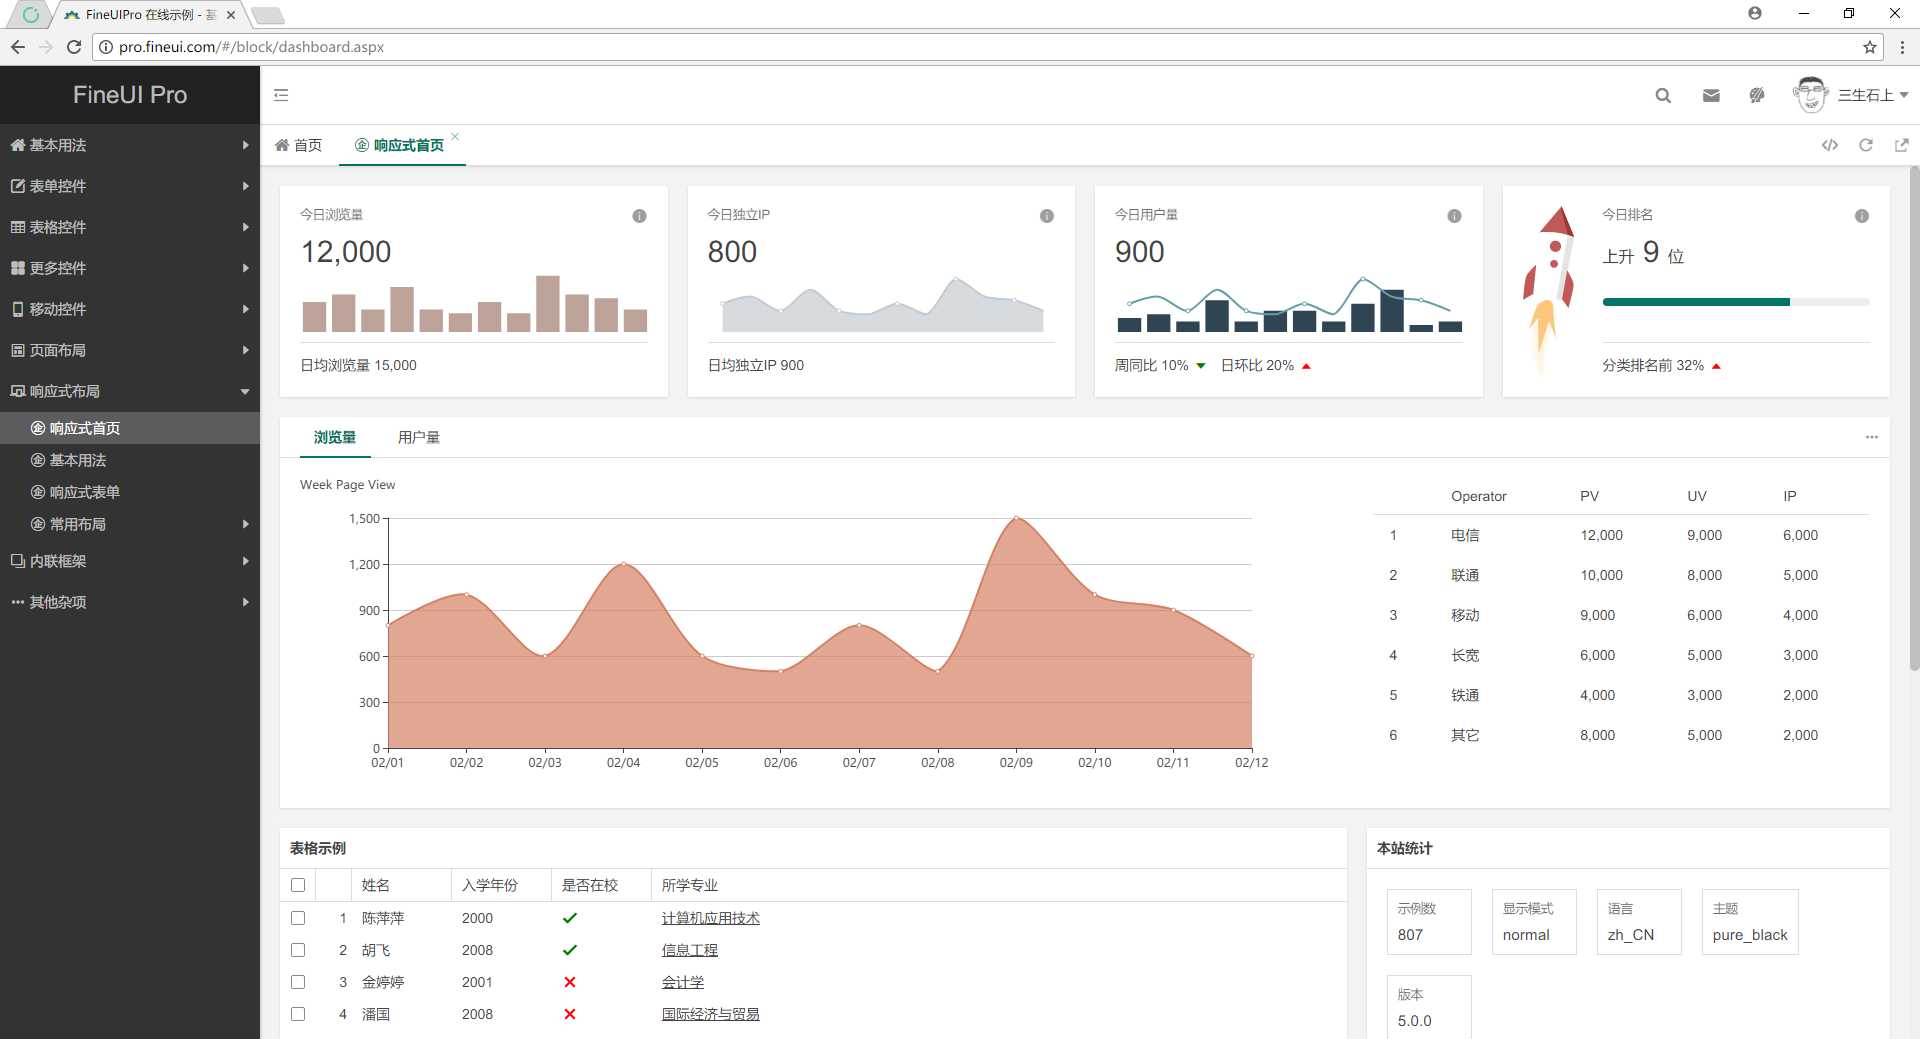Open tab in new window icon
Screen dimensions: 1920x1039
click(1901, 145)
